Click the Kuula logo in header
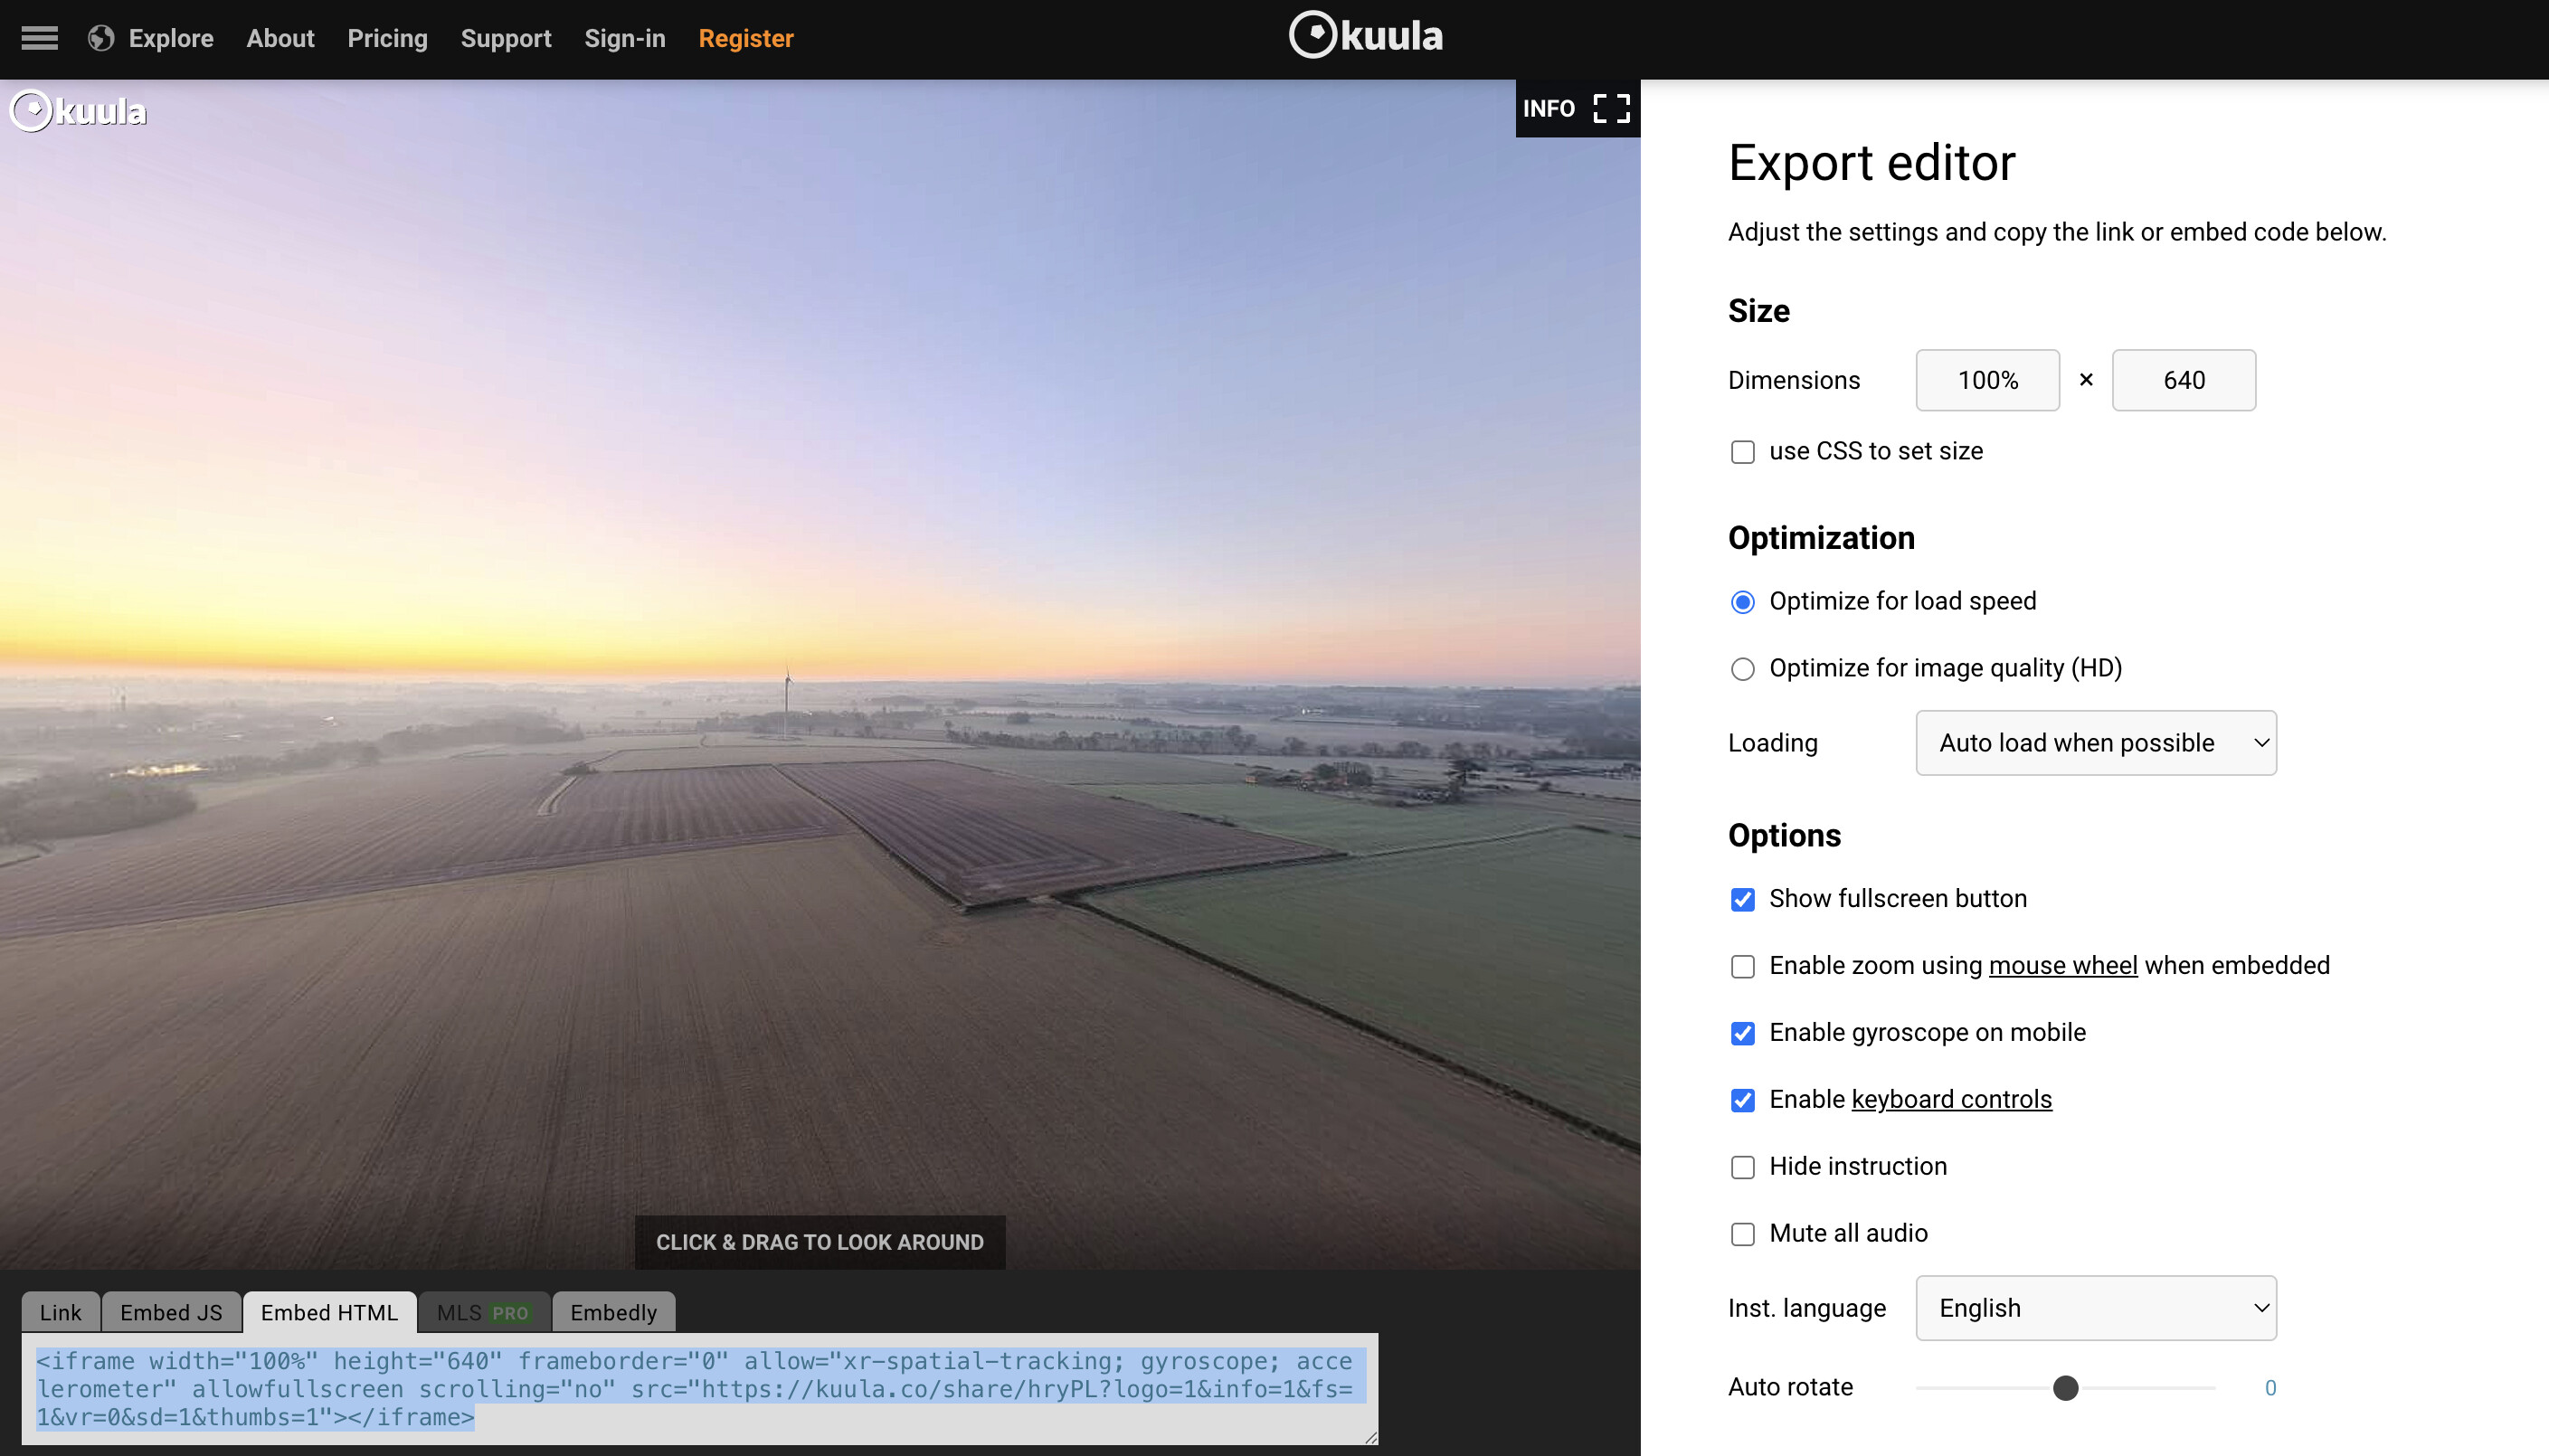Screen dimensions: 2549x1456 1365,36
